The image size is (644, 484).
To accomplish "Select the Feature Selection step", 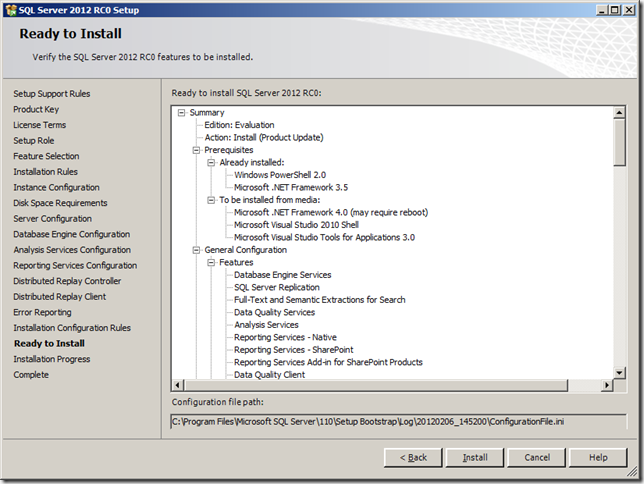I will (46, 156).
